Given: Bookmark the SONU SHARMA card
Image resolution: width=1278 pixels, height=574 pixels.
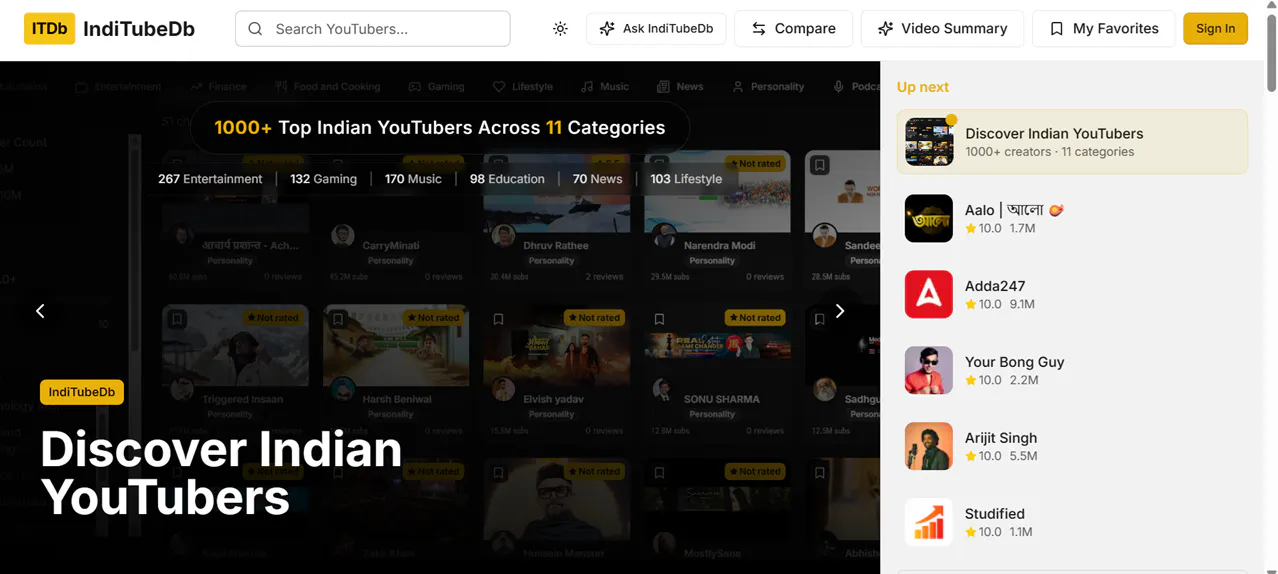Looking at the screenshot, I should [x=659, y=319].
